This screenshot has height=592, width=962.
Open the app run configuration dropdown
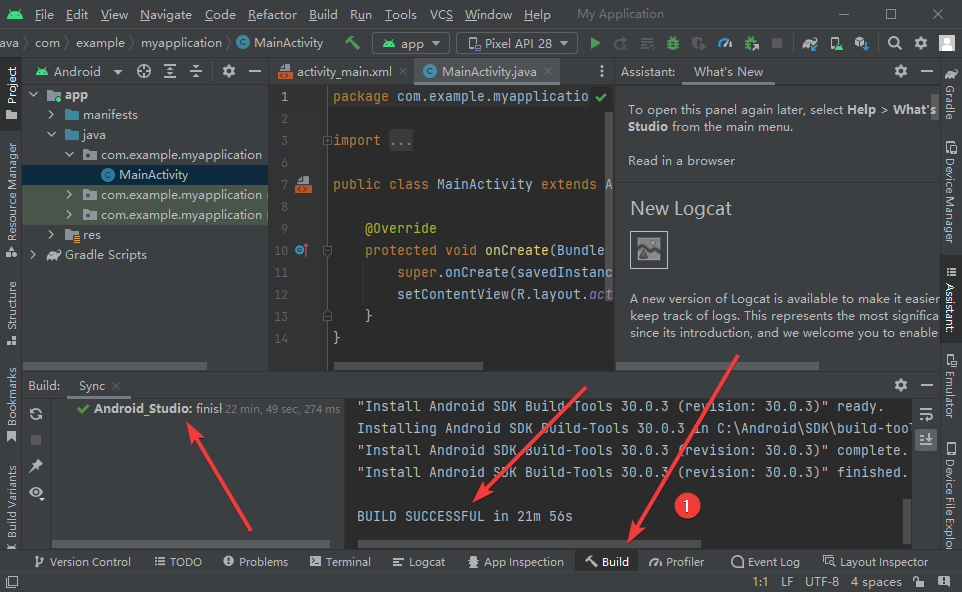[x=411, y=44]
